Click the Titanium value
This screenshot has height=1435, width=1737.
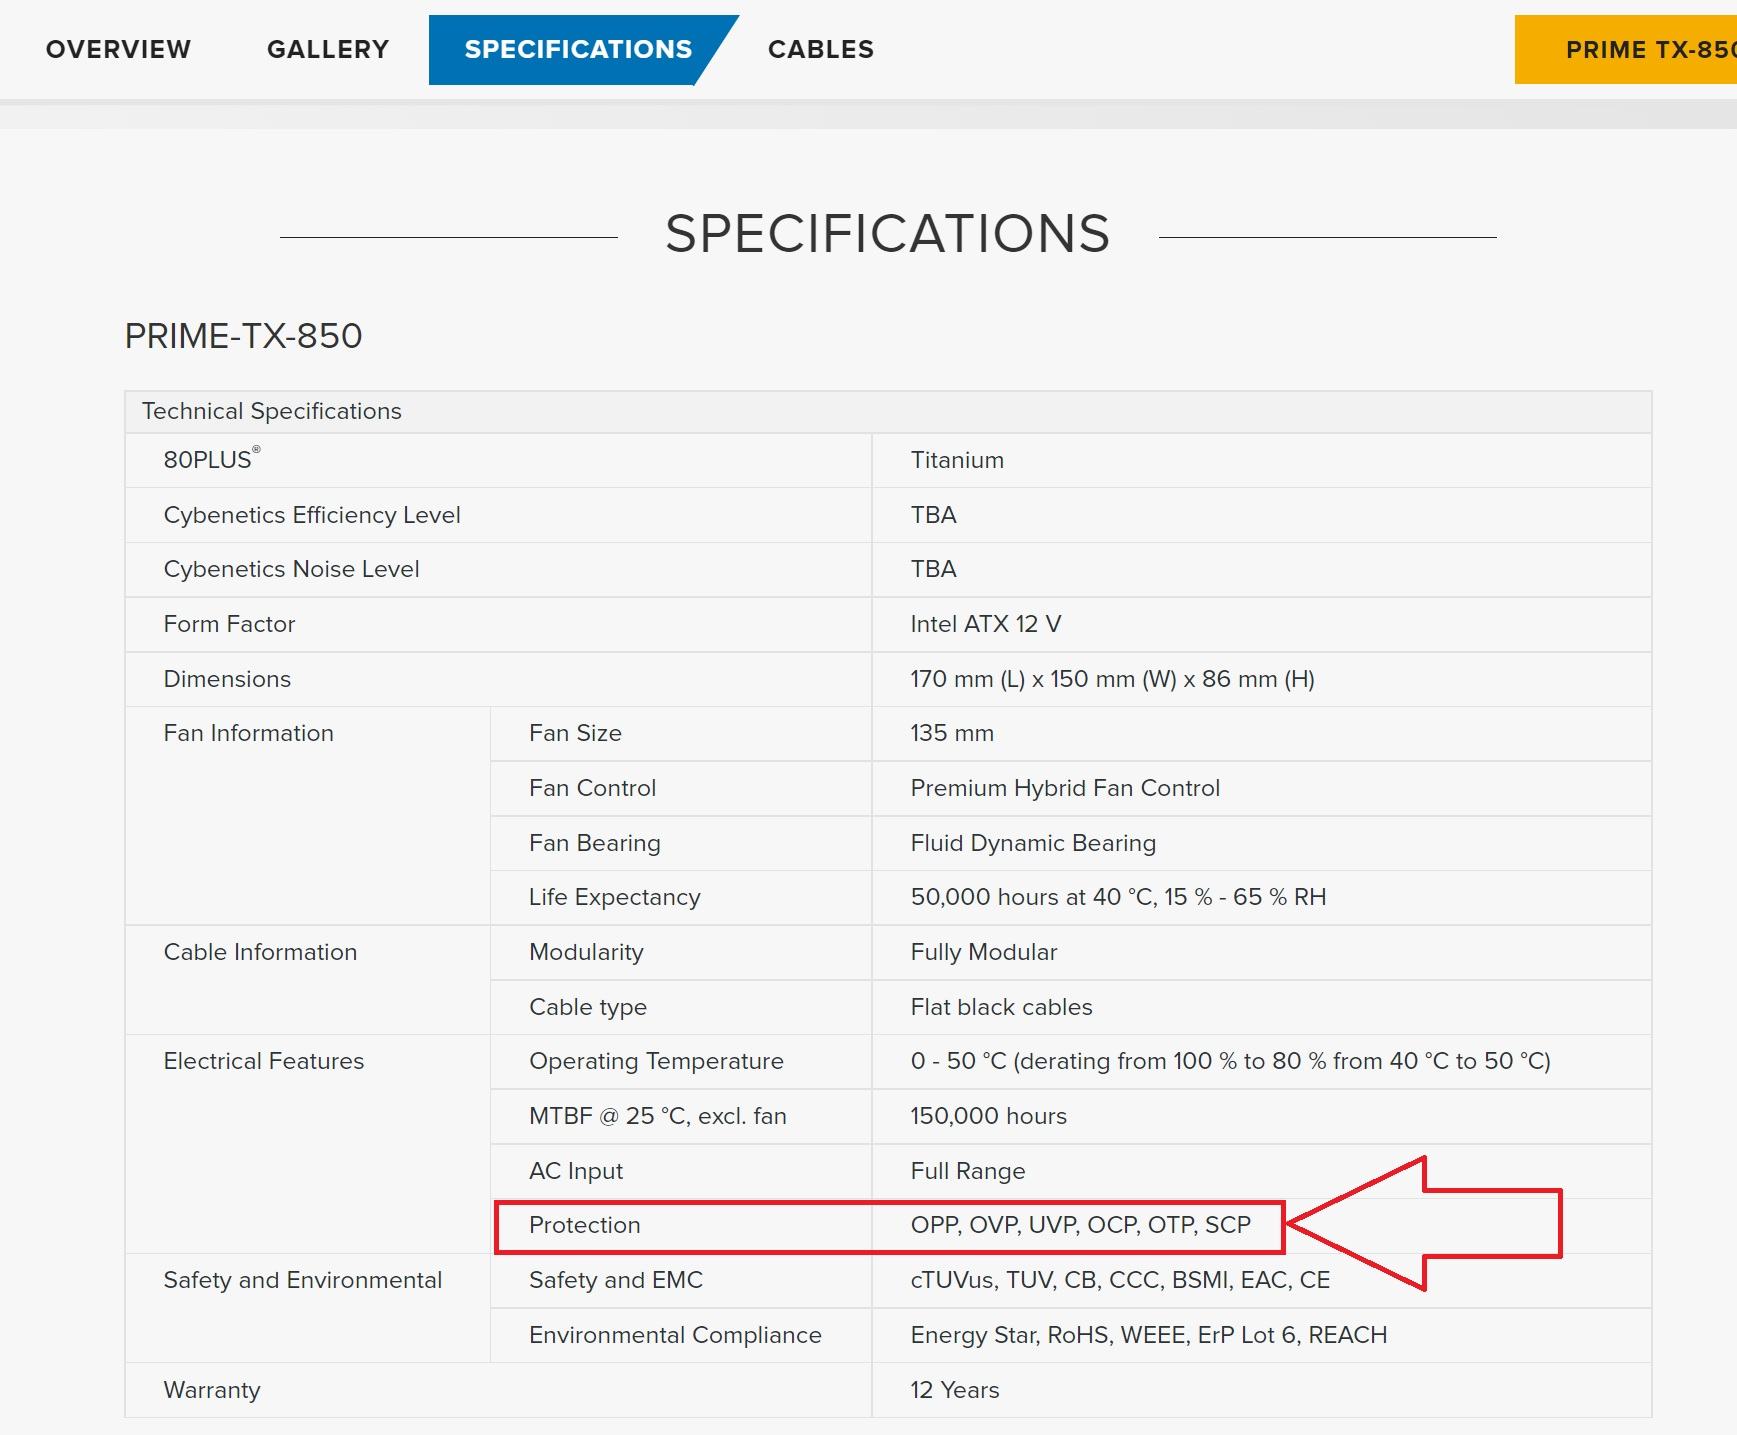tap(957, 460)
